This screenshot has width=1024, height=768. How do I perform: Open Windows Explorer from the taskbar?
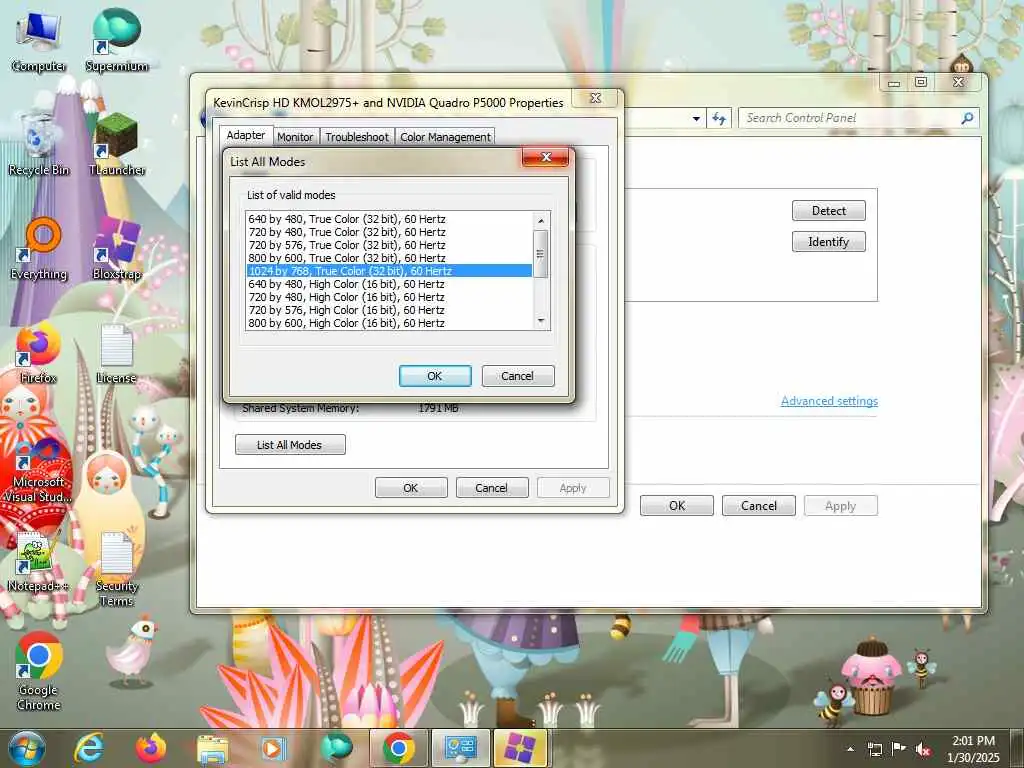click(212, 748)
